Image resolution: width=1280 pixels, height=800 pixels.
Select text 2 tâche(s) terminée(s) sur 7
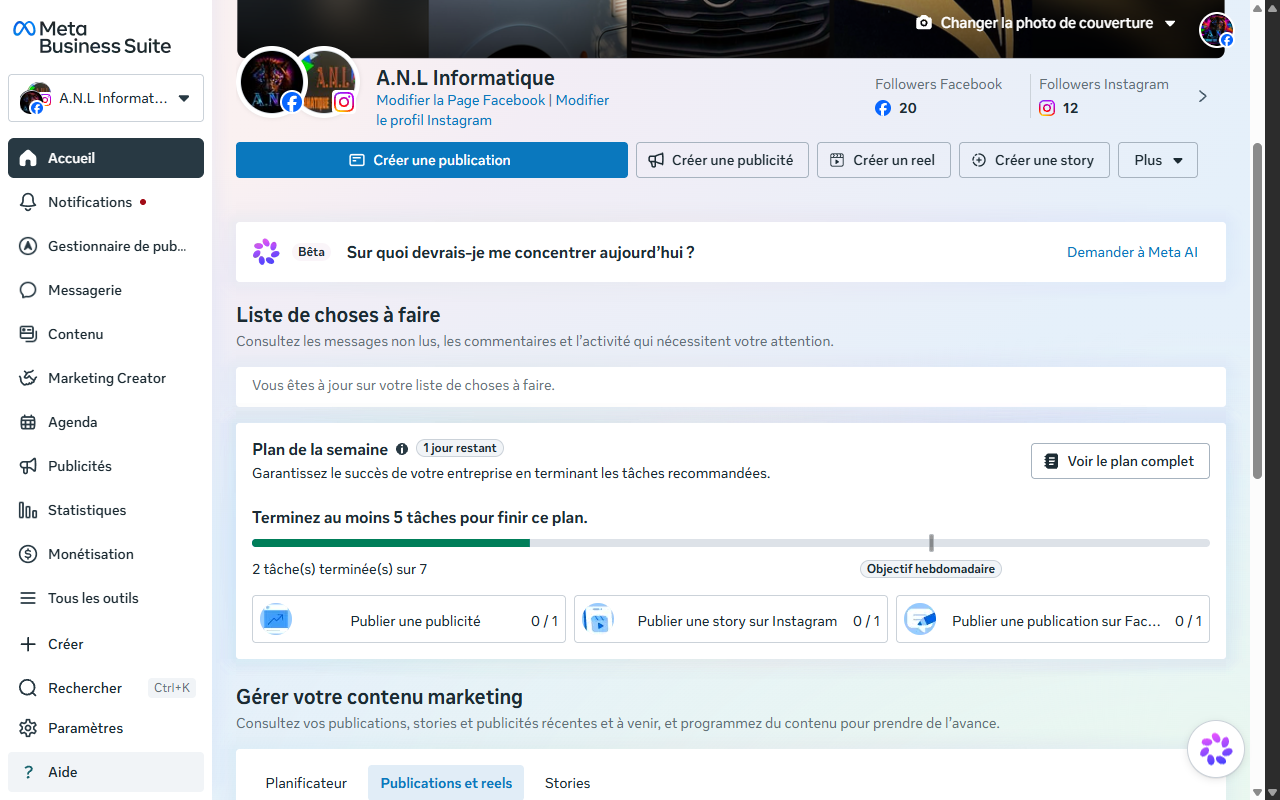coord(339,569)
